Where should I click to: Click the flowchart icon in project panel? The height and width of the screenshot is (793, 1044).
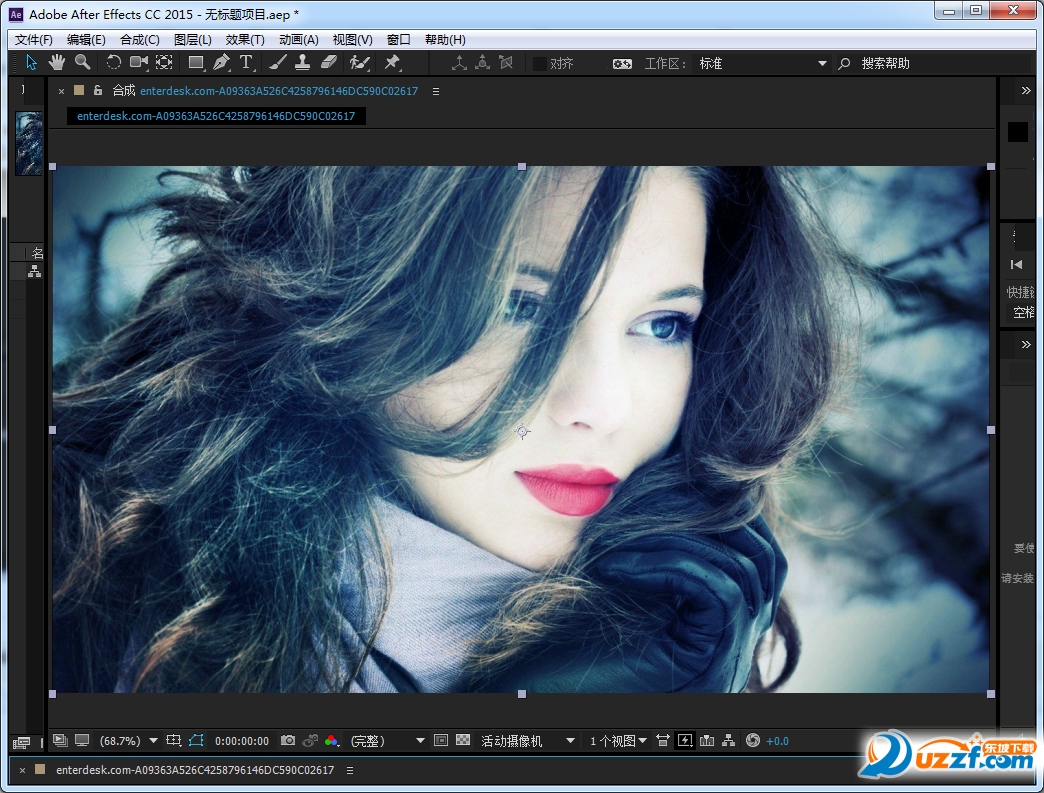pyautogui.click(x=34, y=271)
